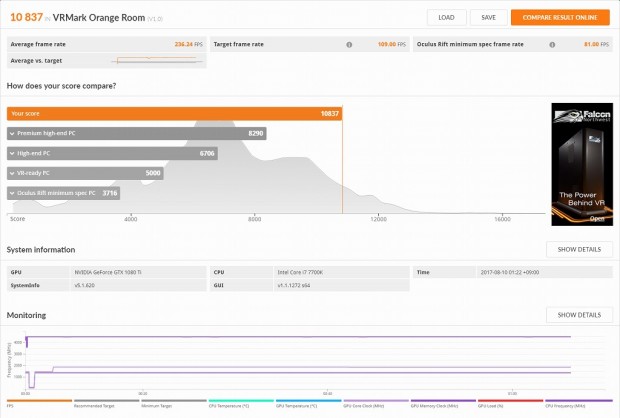Open the Falcon Northwest advertisement
The image size is (620, 418).
point(582,165)
